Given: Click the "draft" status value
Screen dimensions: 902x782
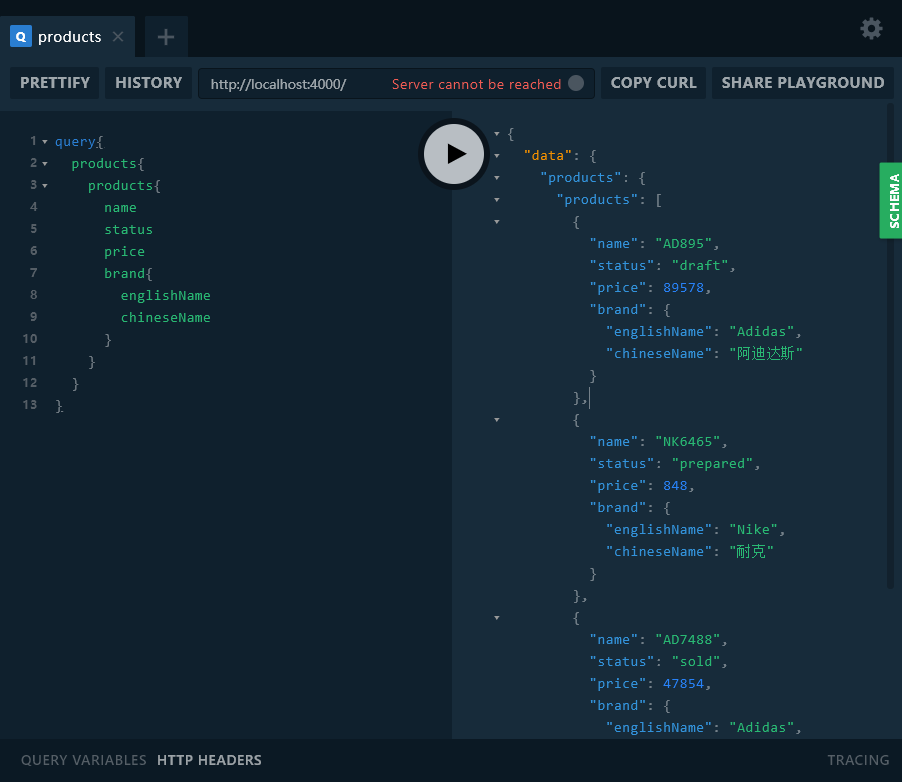Looking at the screenshot, I should point(700,265).
